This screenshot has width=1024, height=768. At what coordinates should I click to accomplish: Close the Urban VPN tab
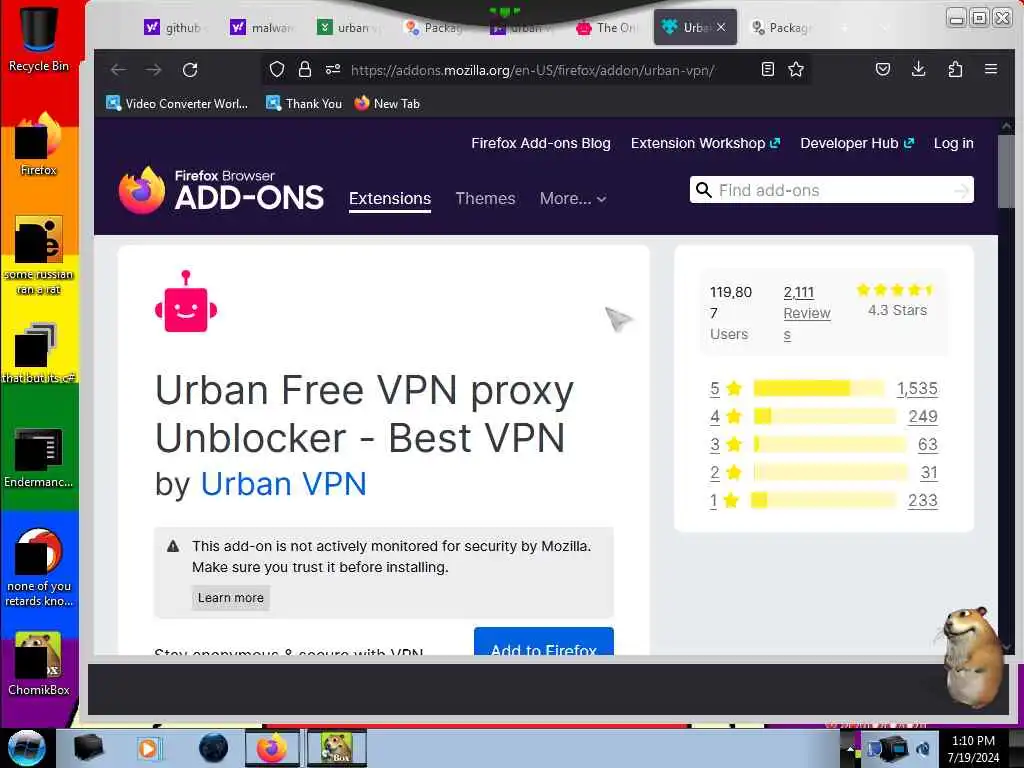(721, 27)
